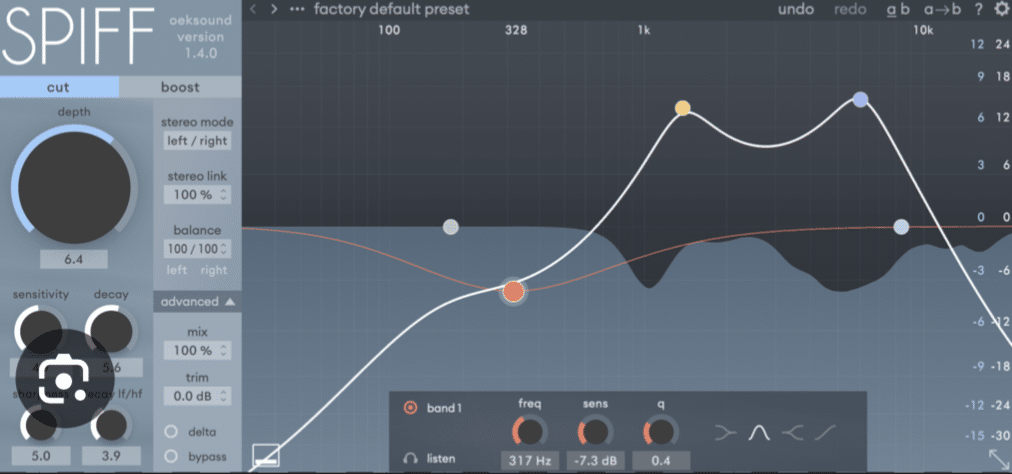Click the mix 100 % stepper arrows
Image resolution: width=1012 pixels, height=474 pixels.
coord(224,351)
